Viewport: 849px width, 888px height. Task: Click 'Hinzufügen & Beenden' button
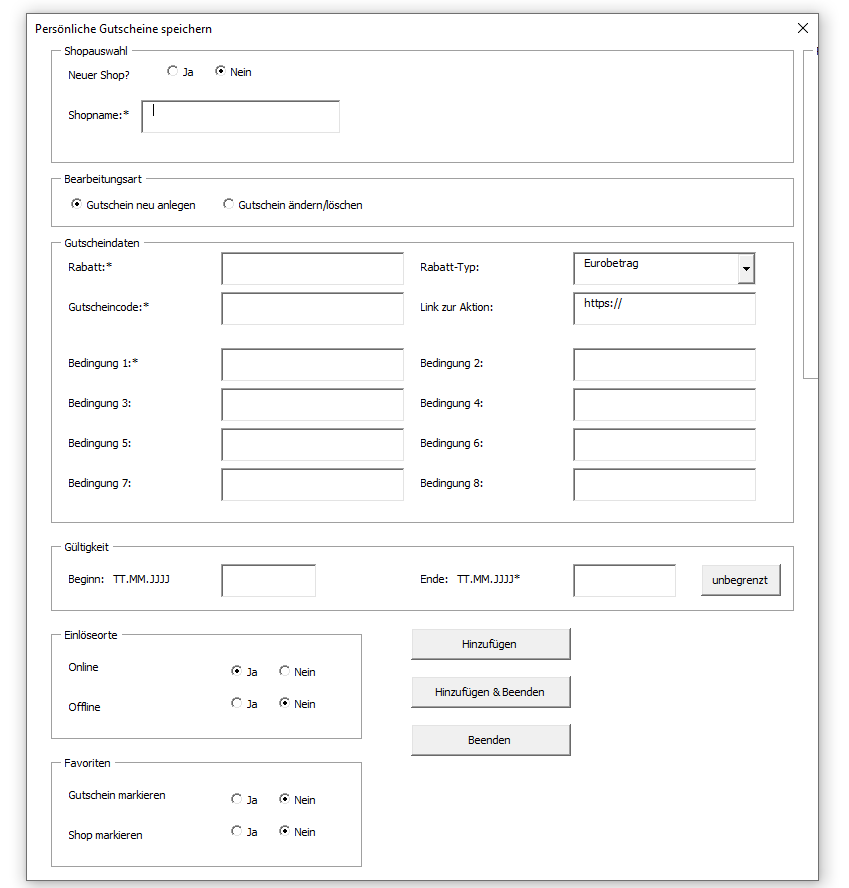coord(490,692)
